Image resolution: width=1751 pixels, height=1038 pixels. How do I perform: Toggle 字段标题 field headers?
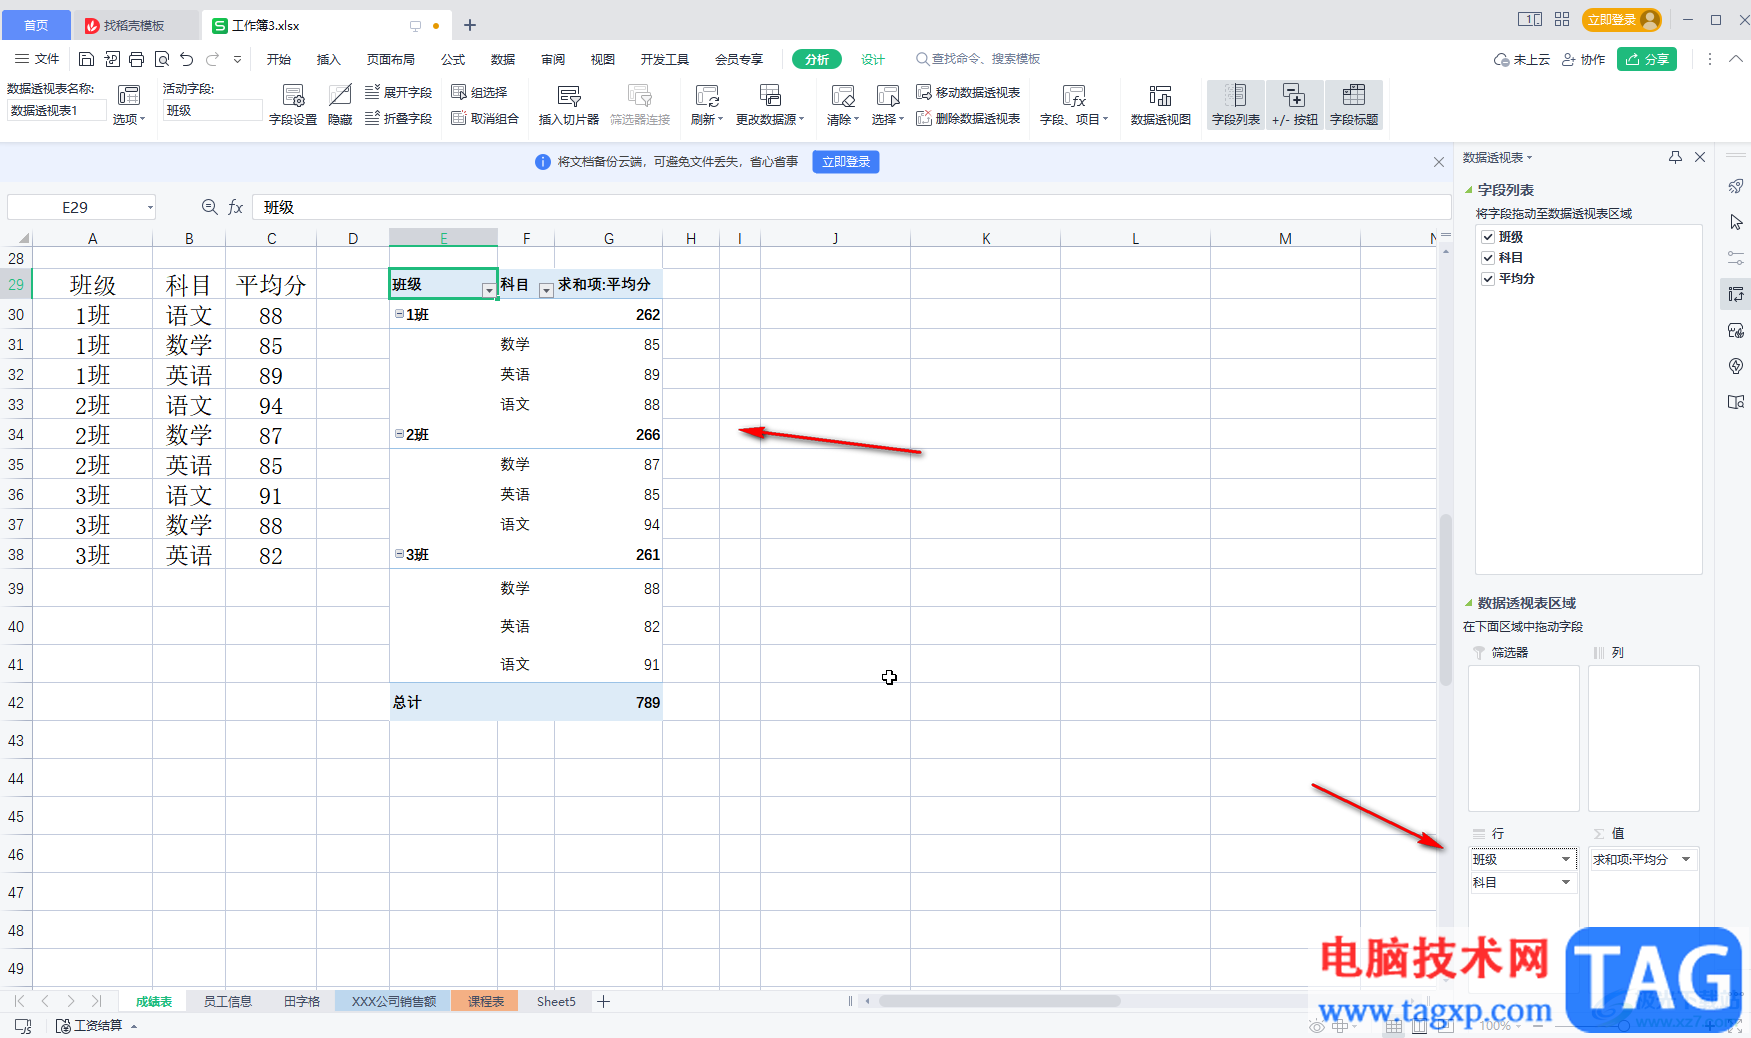tap(1354, 105)
